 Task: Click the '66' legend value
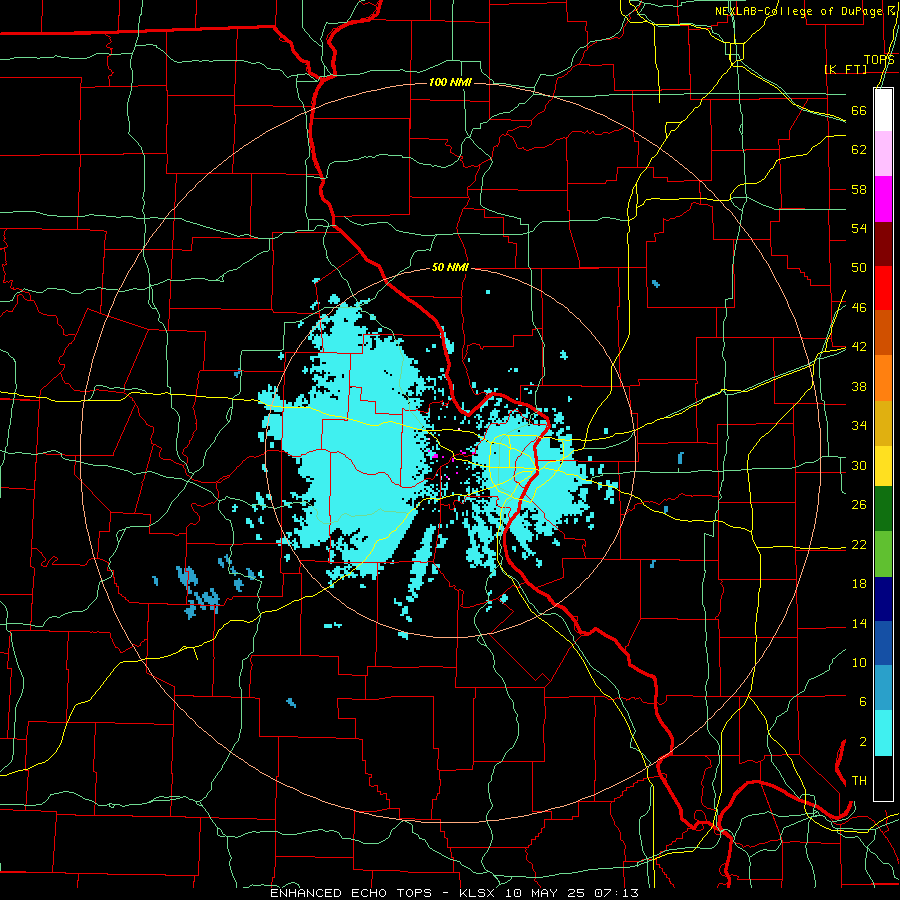859,110
